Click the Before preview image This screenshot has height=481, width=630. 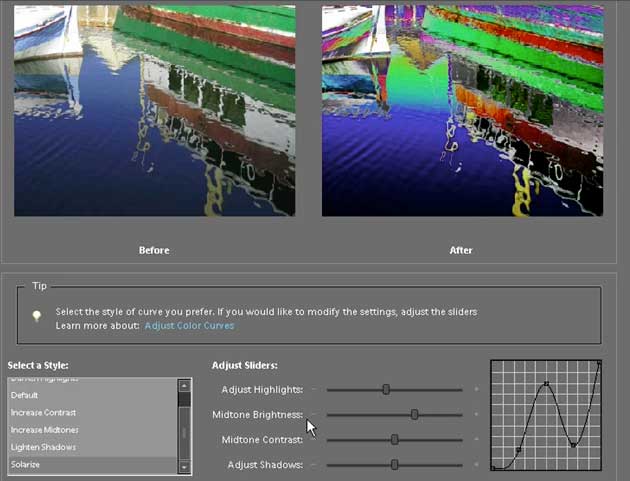pos(155,111)
